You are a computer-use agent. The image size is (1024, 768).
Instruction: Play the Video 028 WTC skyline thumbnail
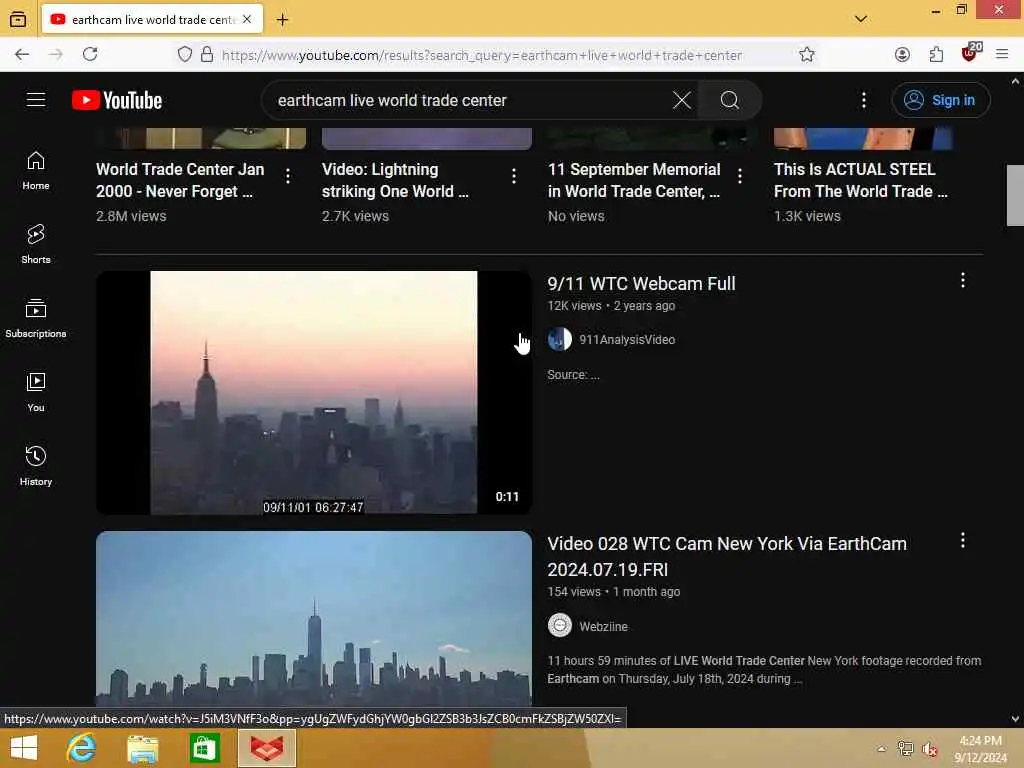313,618
